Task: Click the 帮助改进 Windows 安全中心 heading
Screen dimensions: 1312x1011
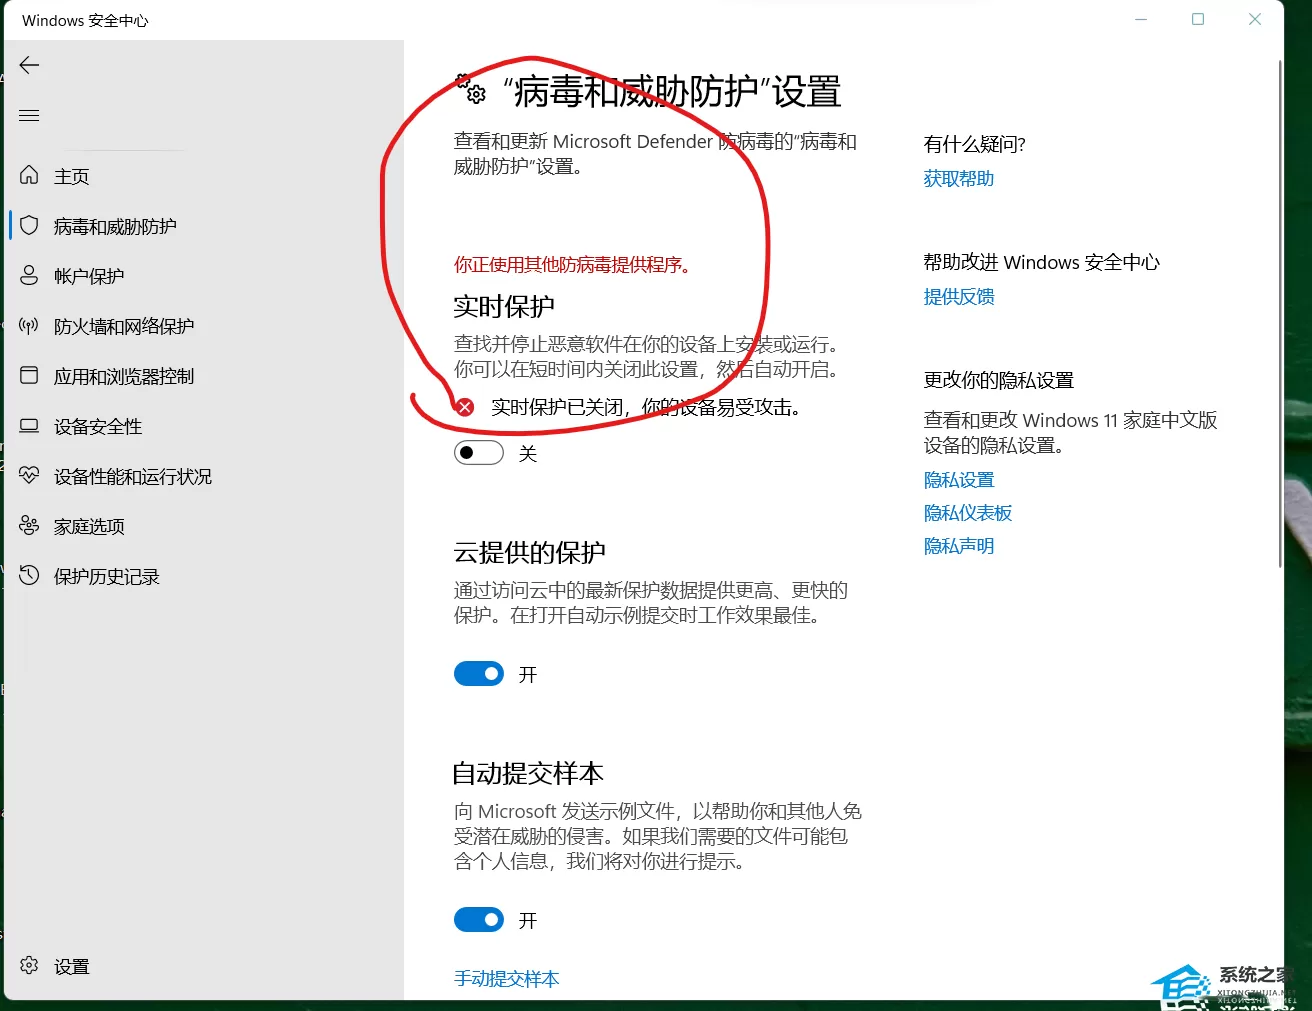Action: pos(1041,262)
